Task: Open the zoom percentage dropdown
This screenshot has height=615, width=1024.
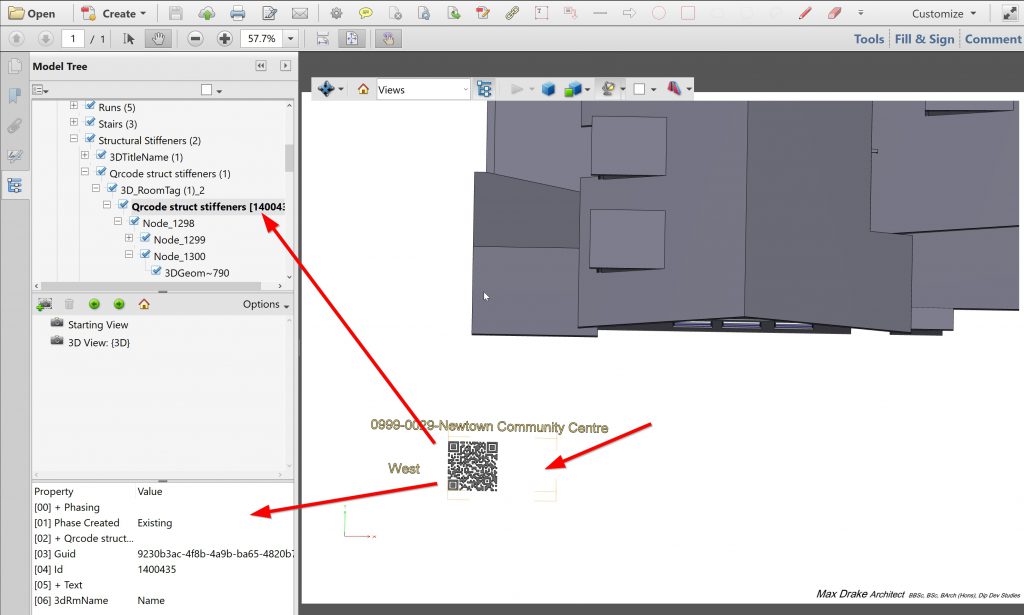Action: pyautogui.click(x=291, y=39)
